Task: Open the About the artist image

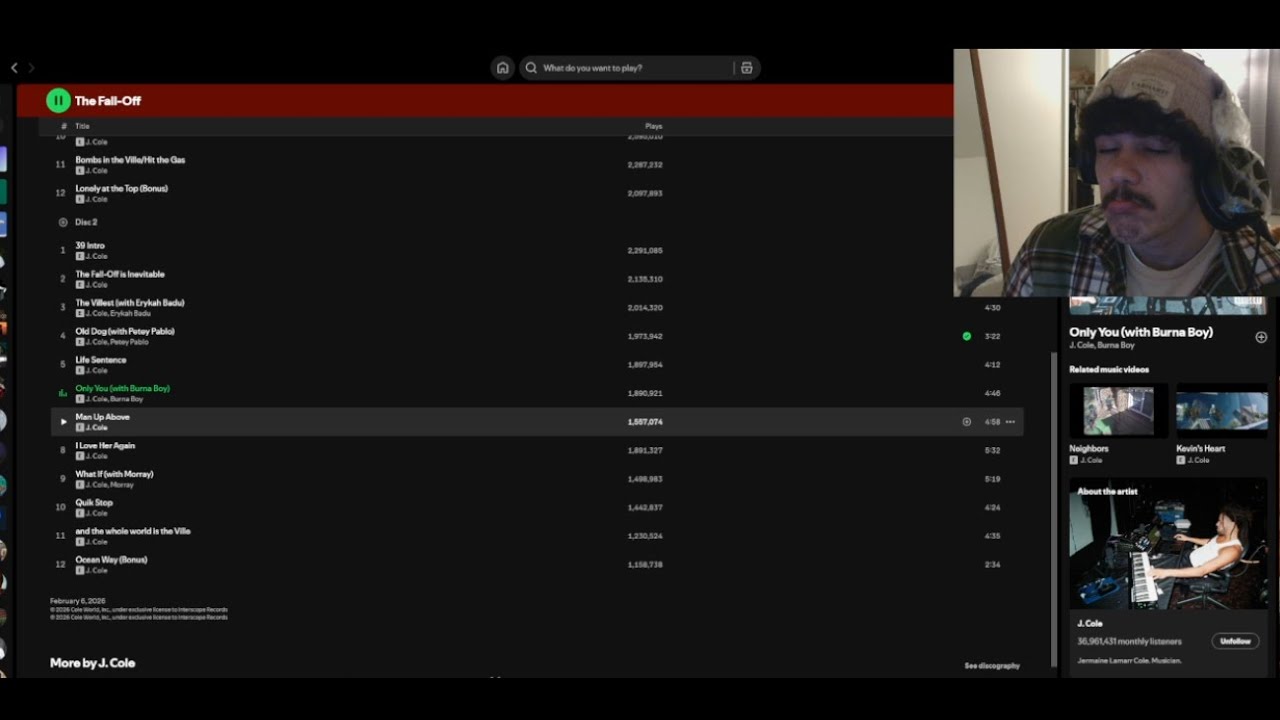Action: 1168,544
